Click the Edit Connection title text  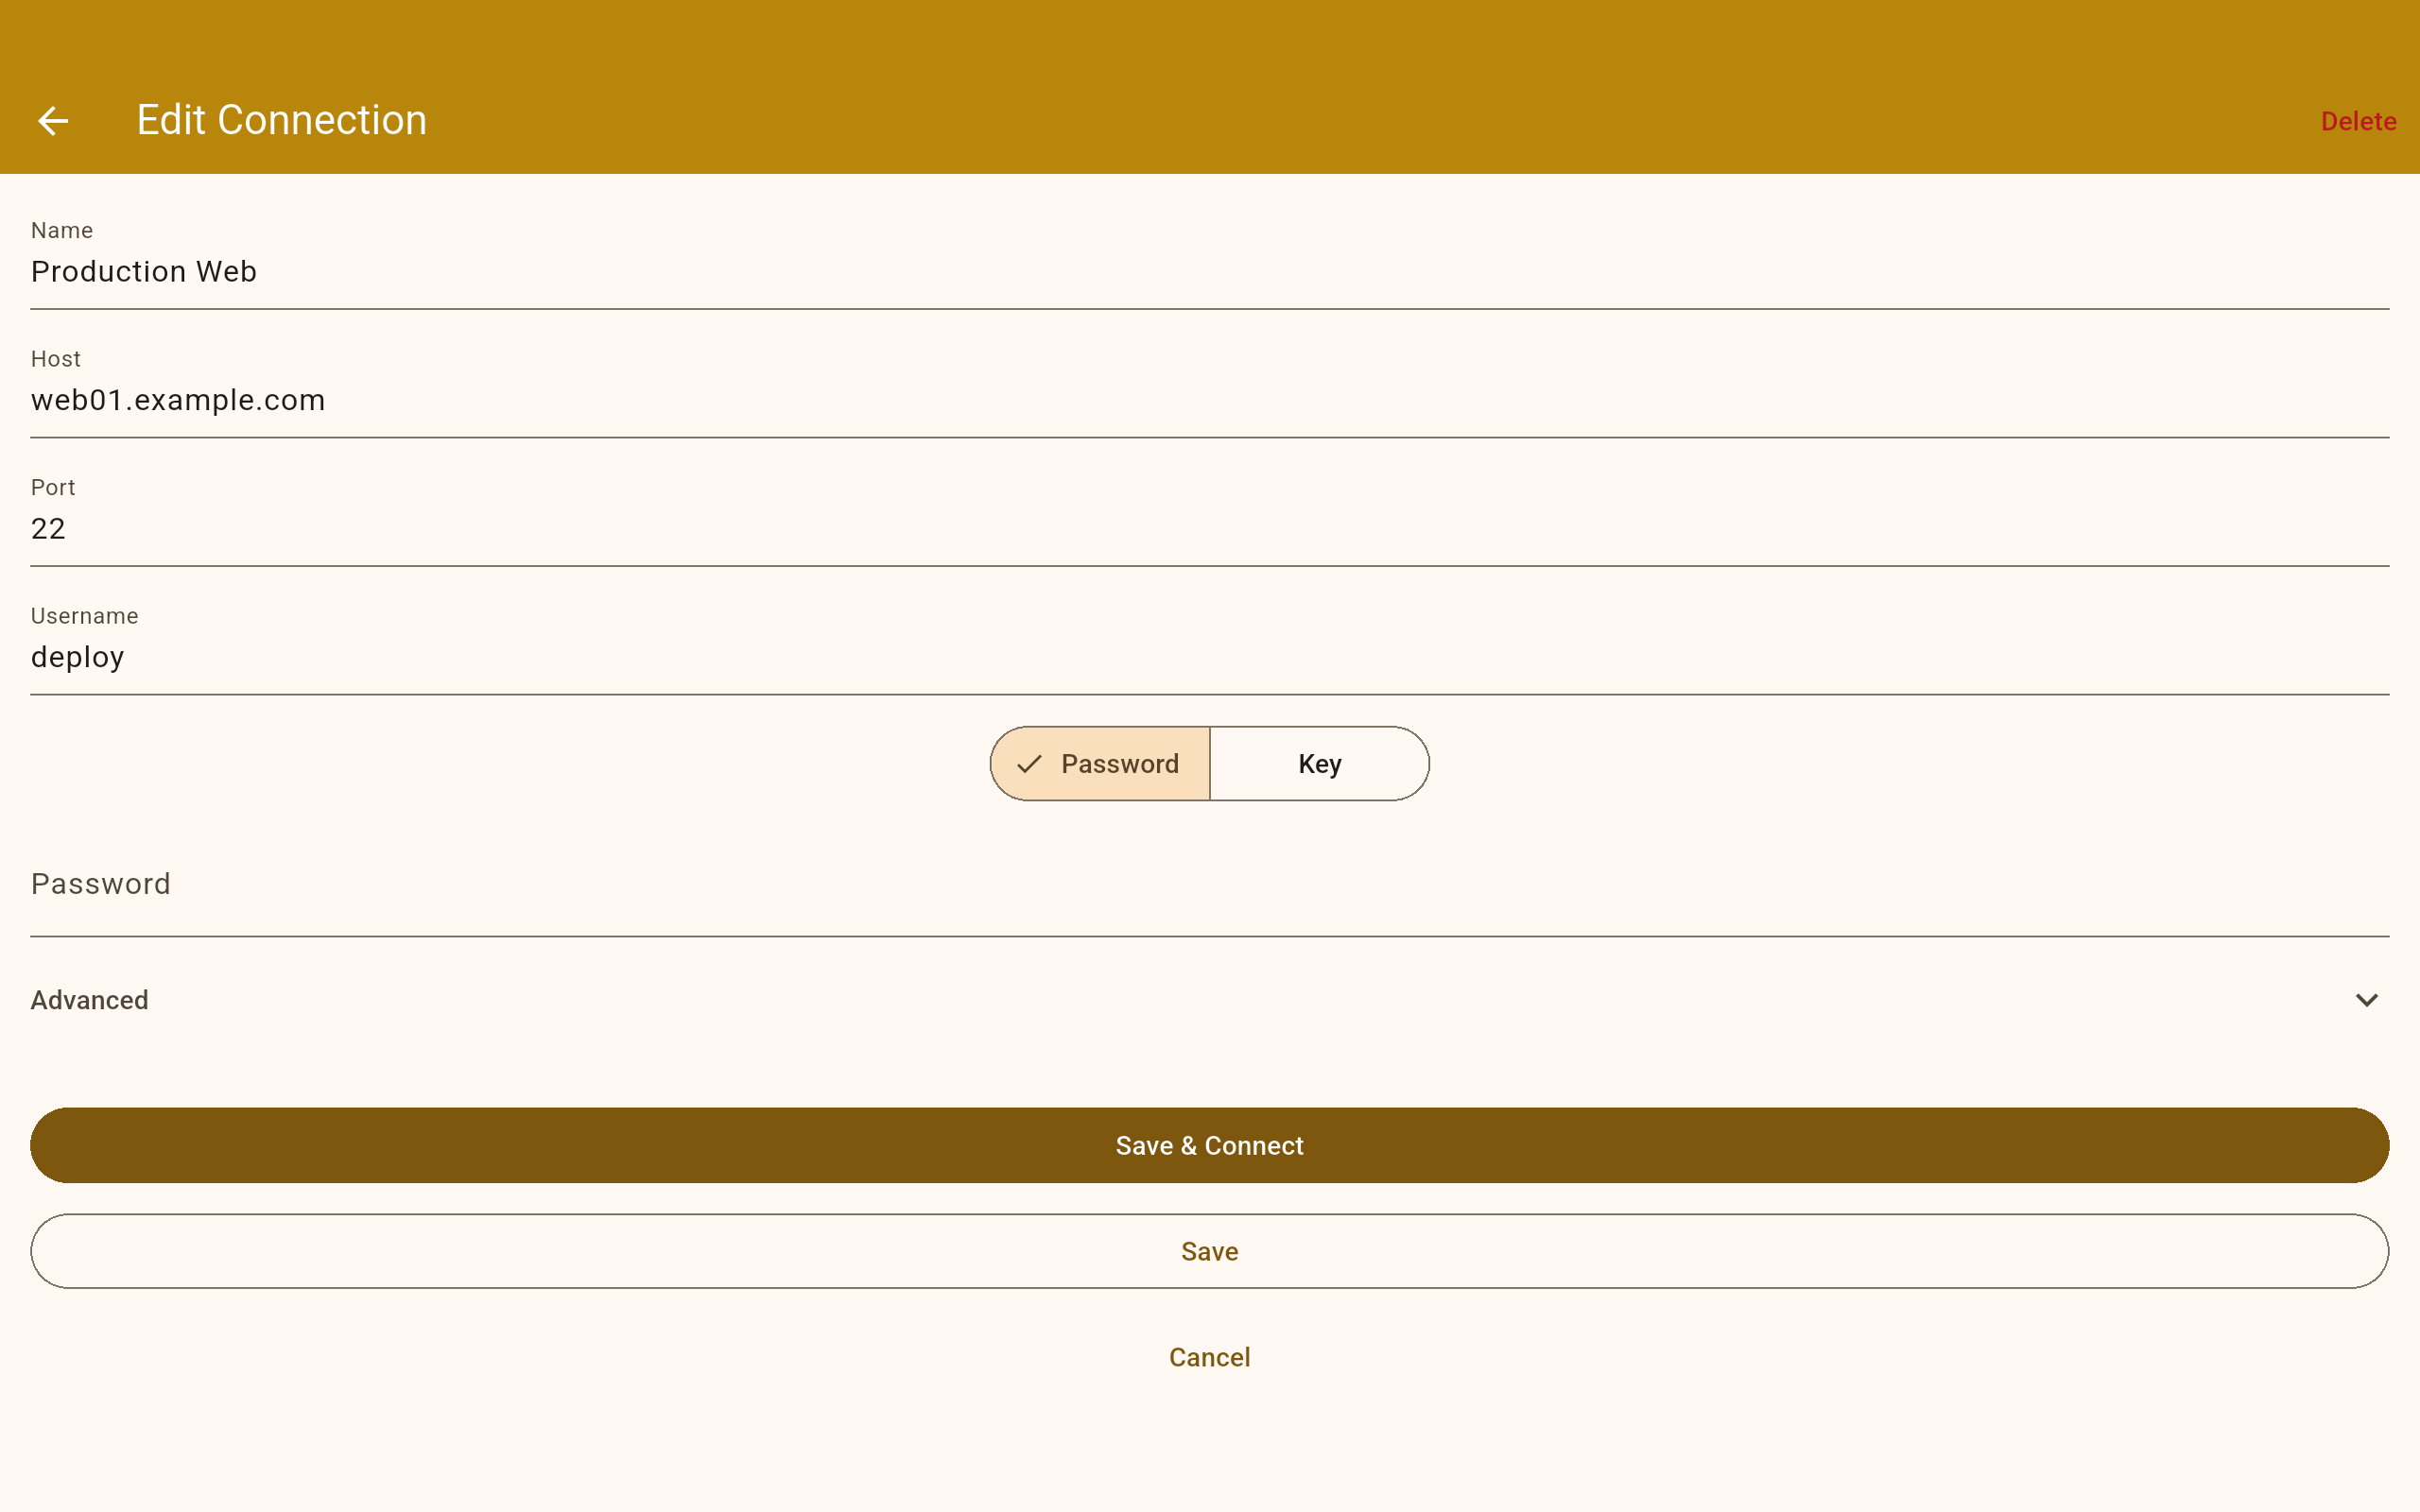pyautogui.click(x=282, y=120)
